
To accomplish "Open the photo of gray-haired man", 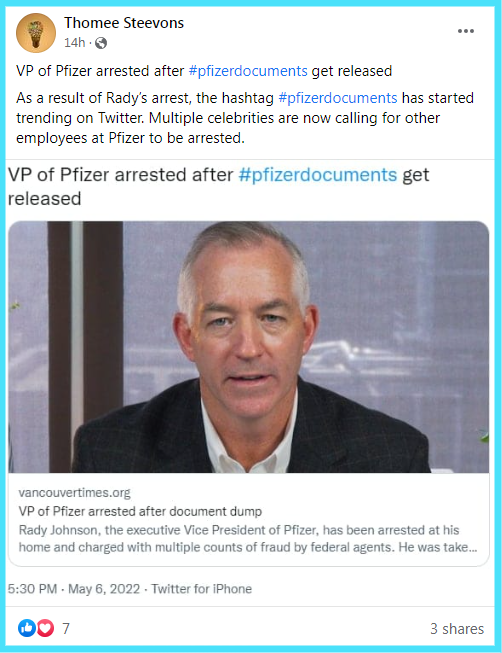I will [249, 347].
